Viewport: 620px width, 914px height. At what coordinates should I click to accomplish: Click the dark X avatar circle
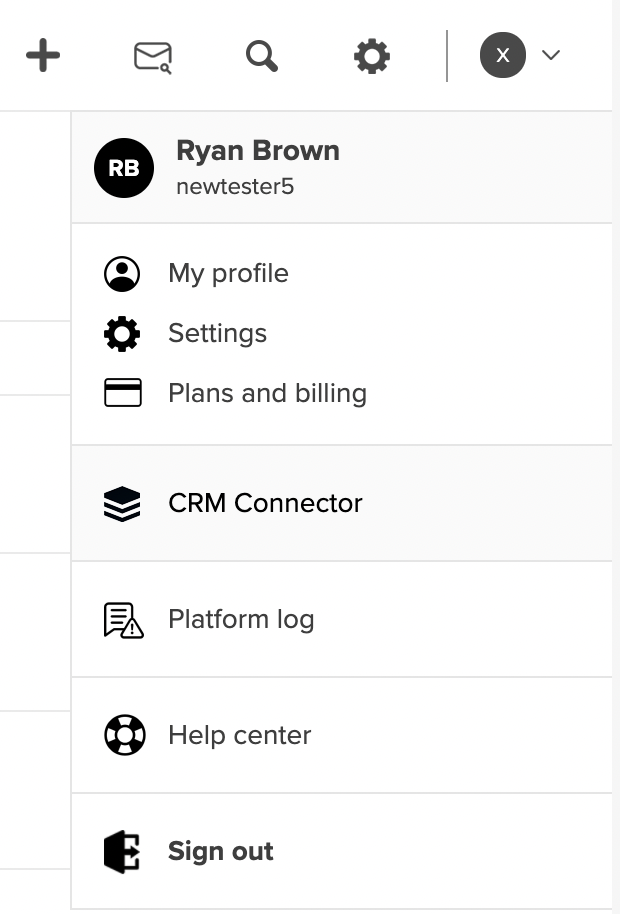tap(503, 55)
